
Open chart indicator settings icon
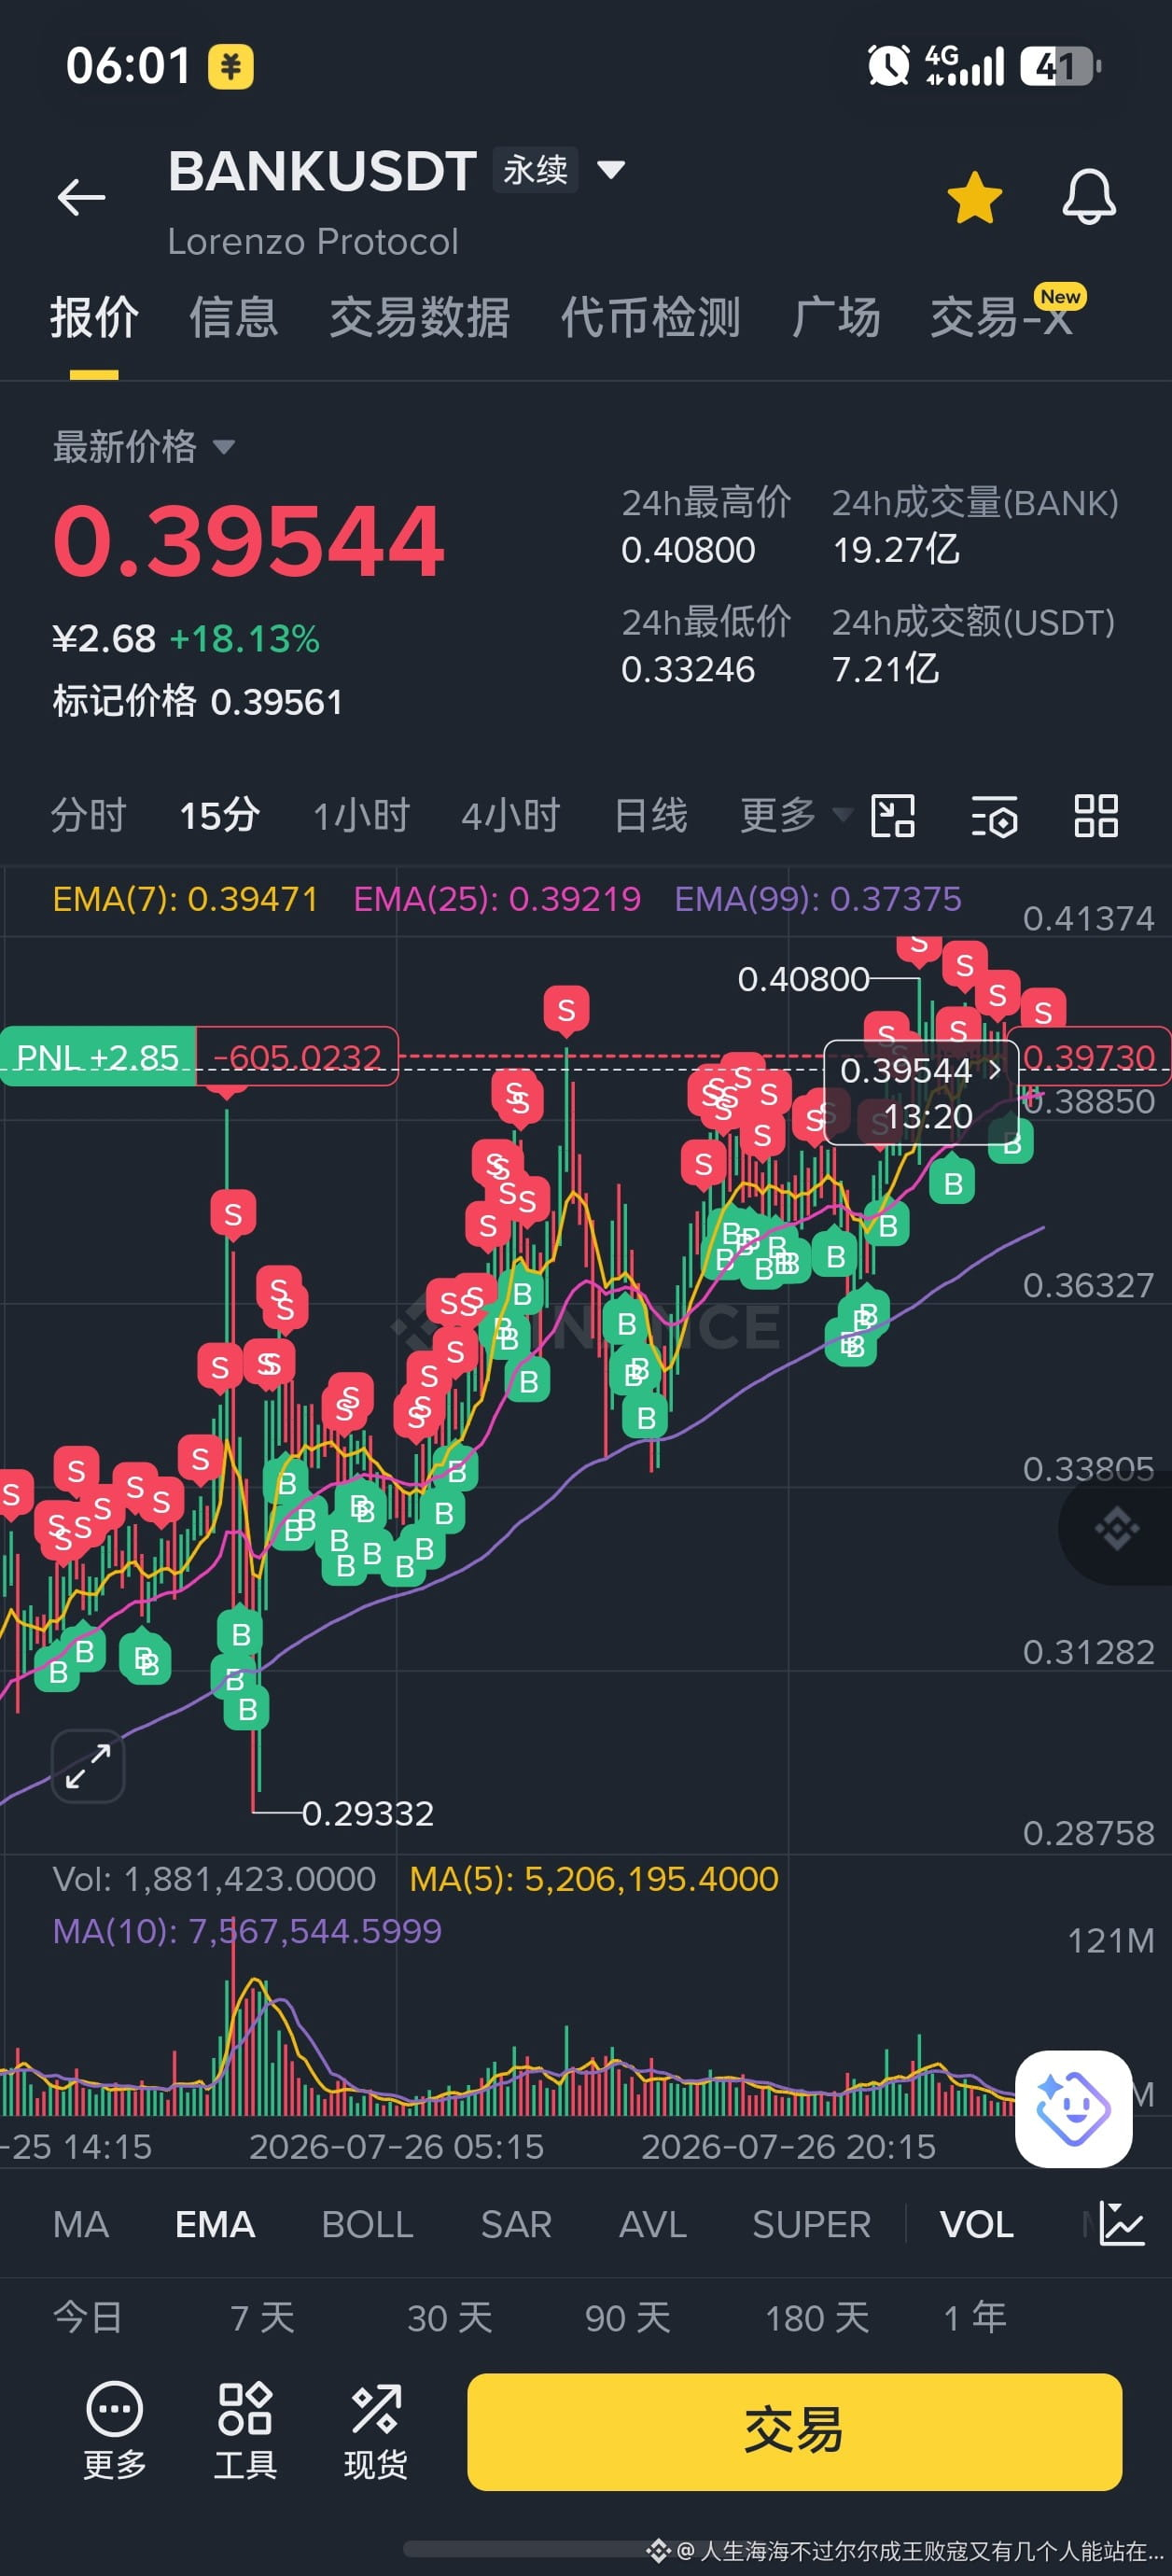tap(994, 815)
